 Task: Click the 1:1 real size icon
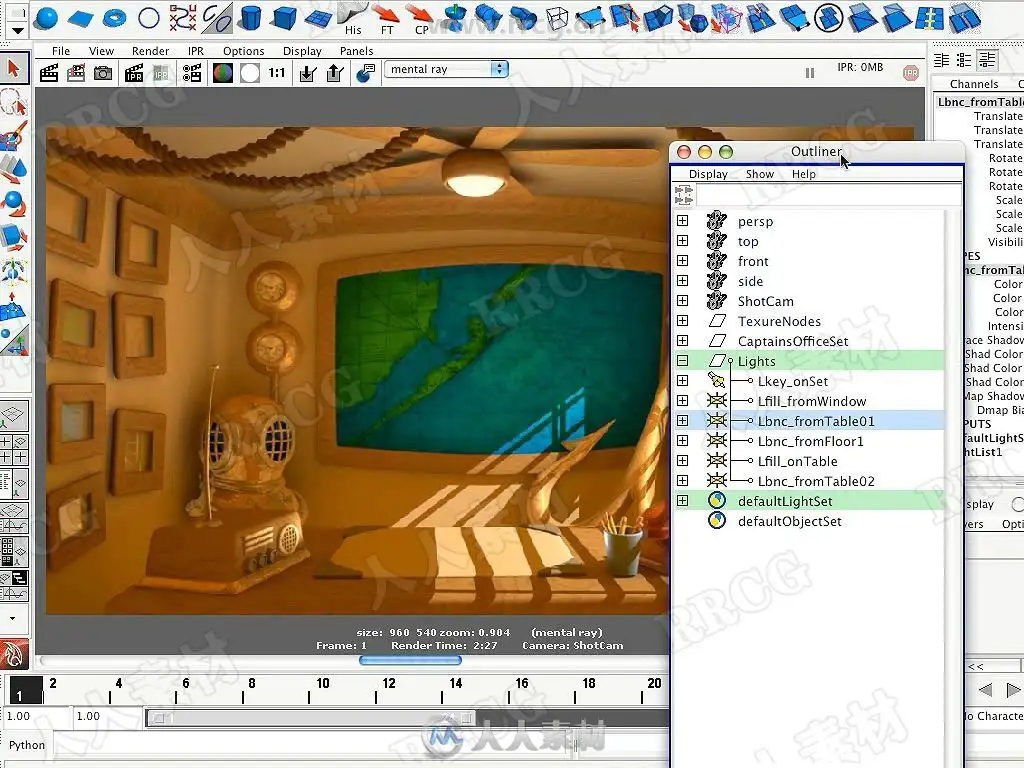pos(277,73)
